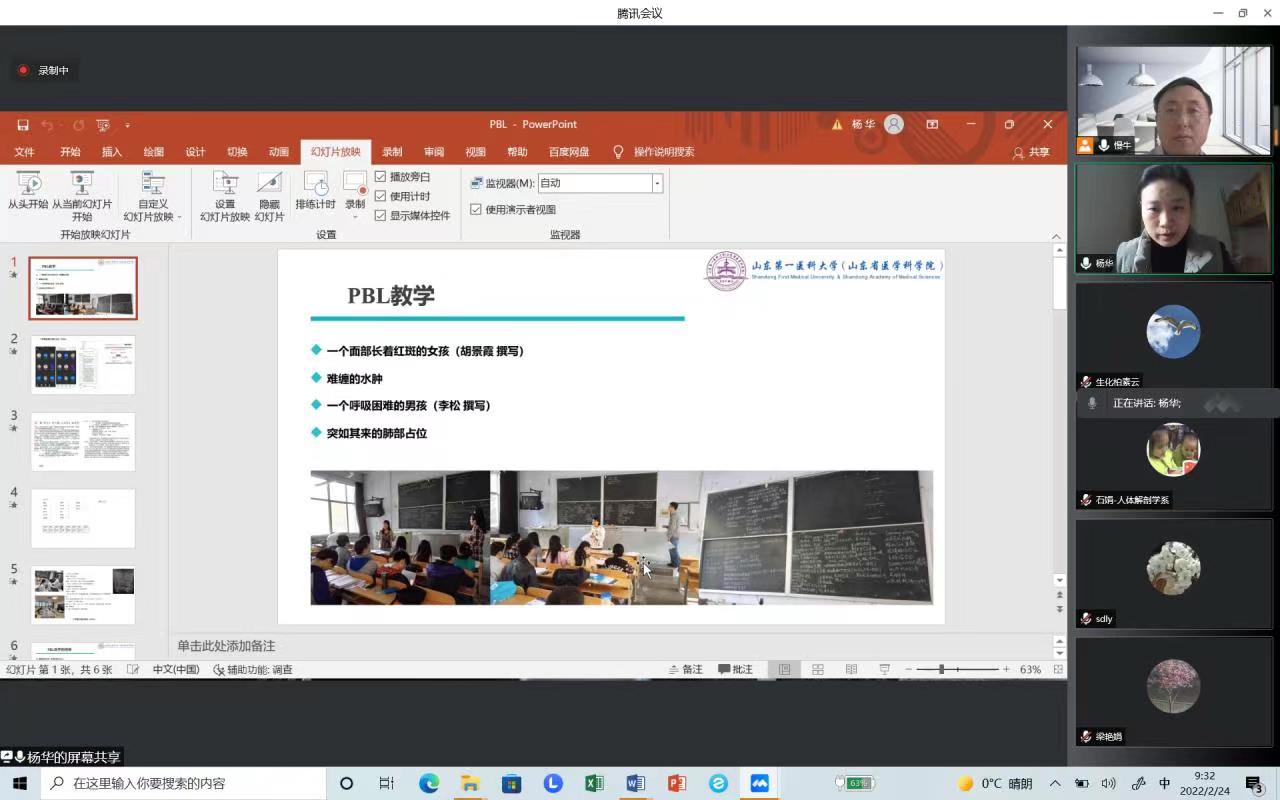Screen dimensions: 1280x800
Task: Click the 从头开始 slideshow icon
Action: [29, 184]
